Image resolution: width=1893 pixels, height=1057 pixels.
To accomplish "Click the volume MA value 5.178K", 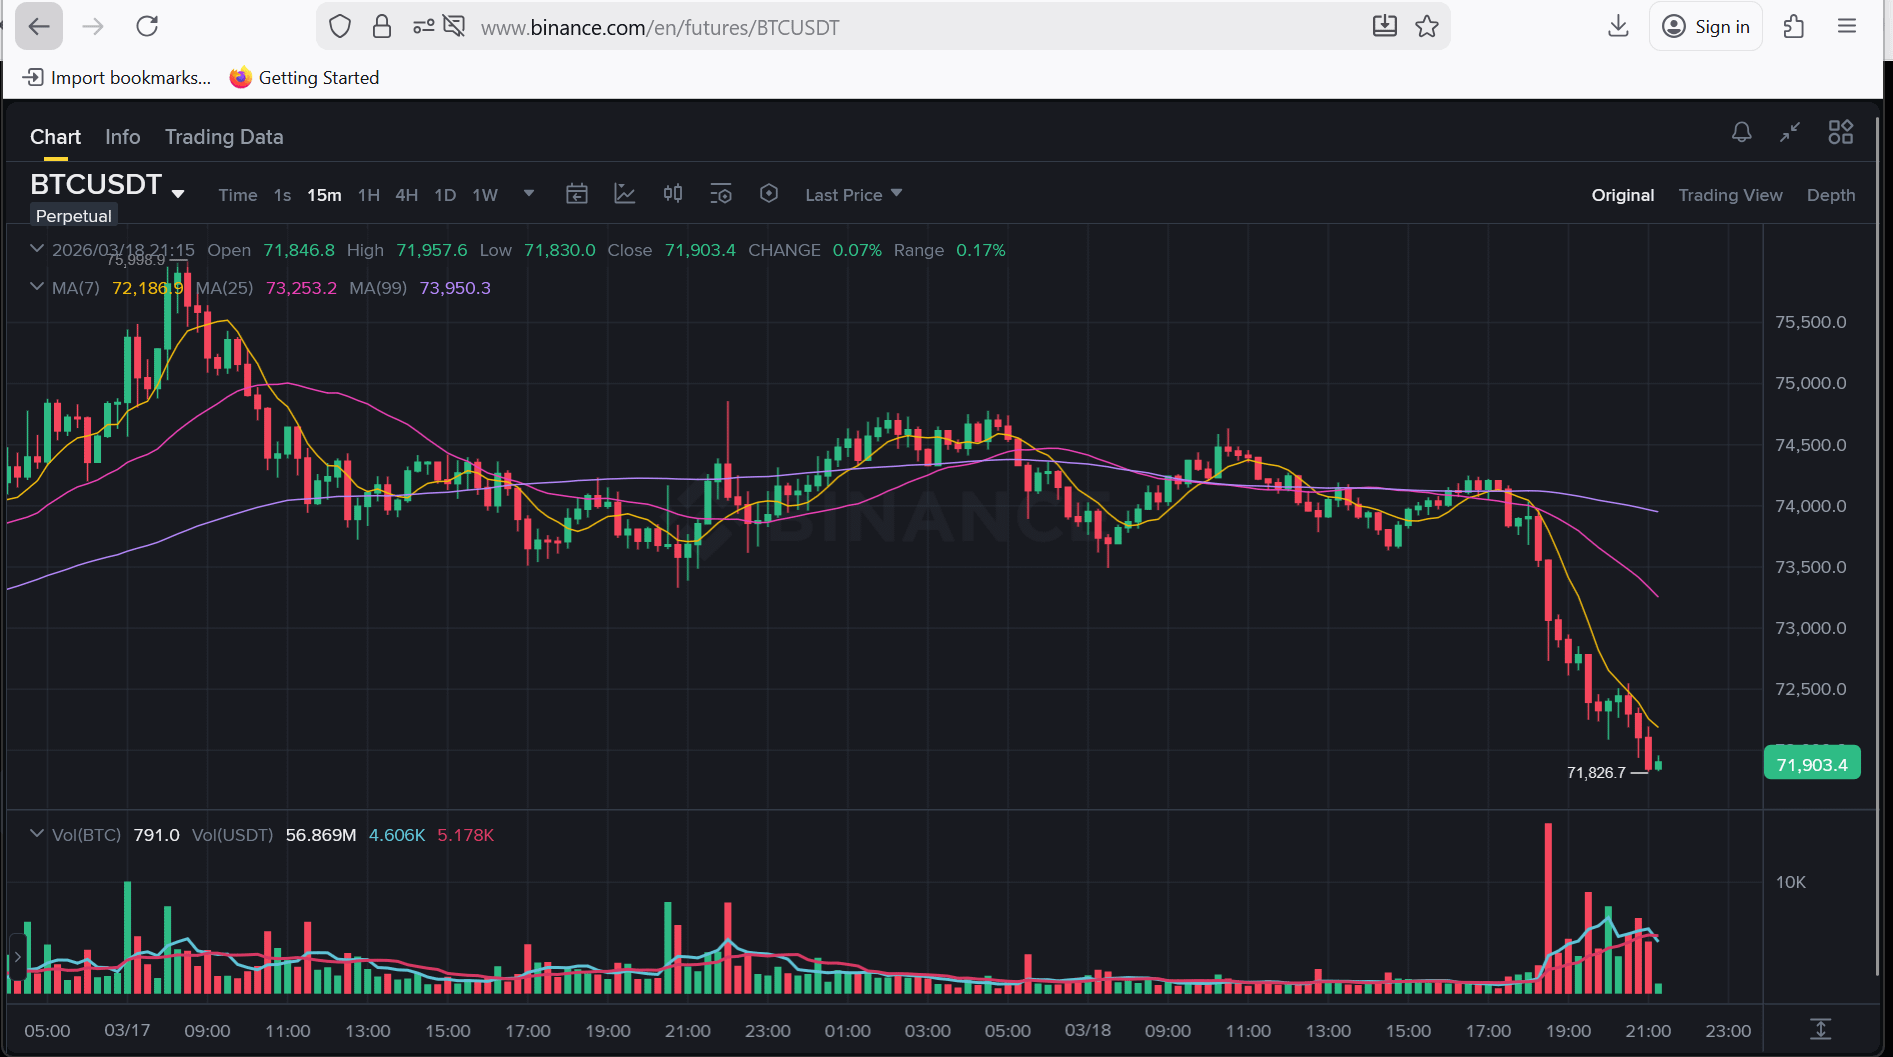I will click(x=466, y=835).
